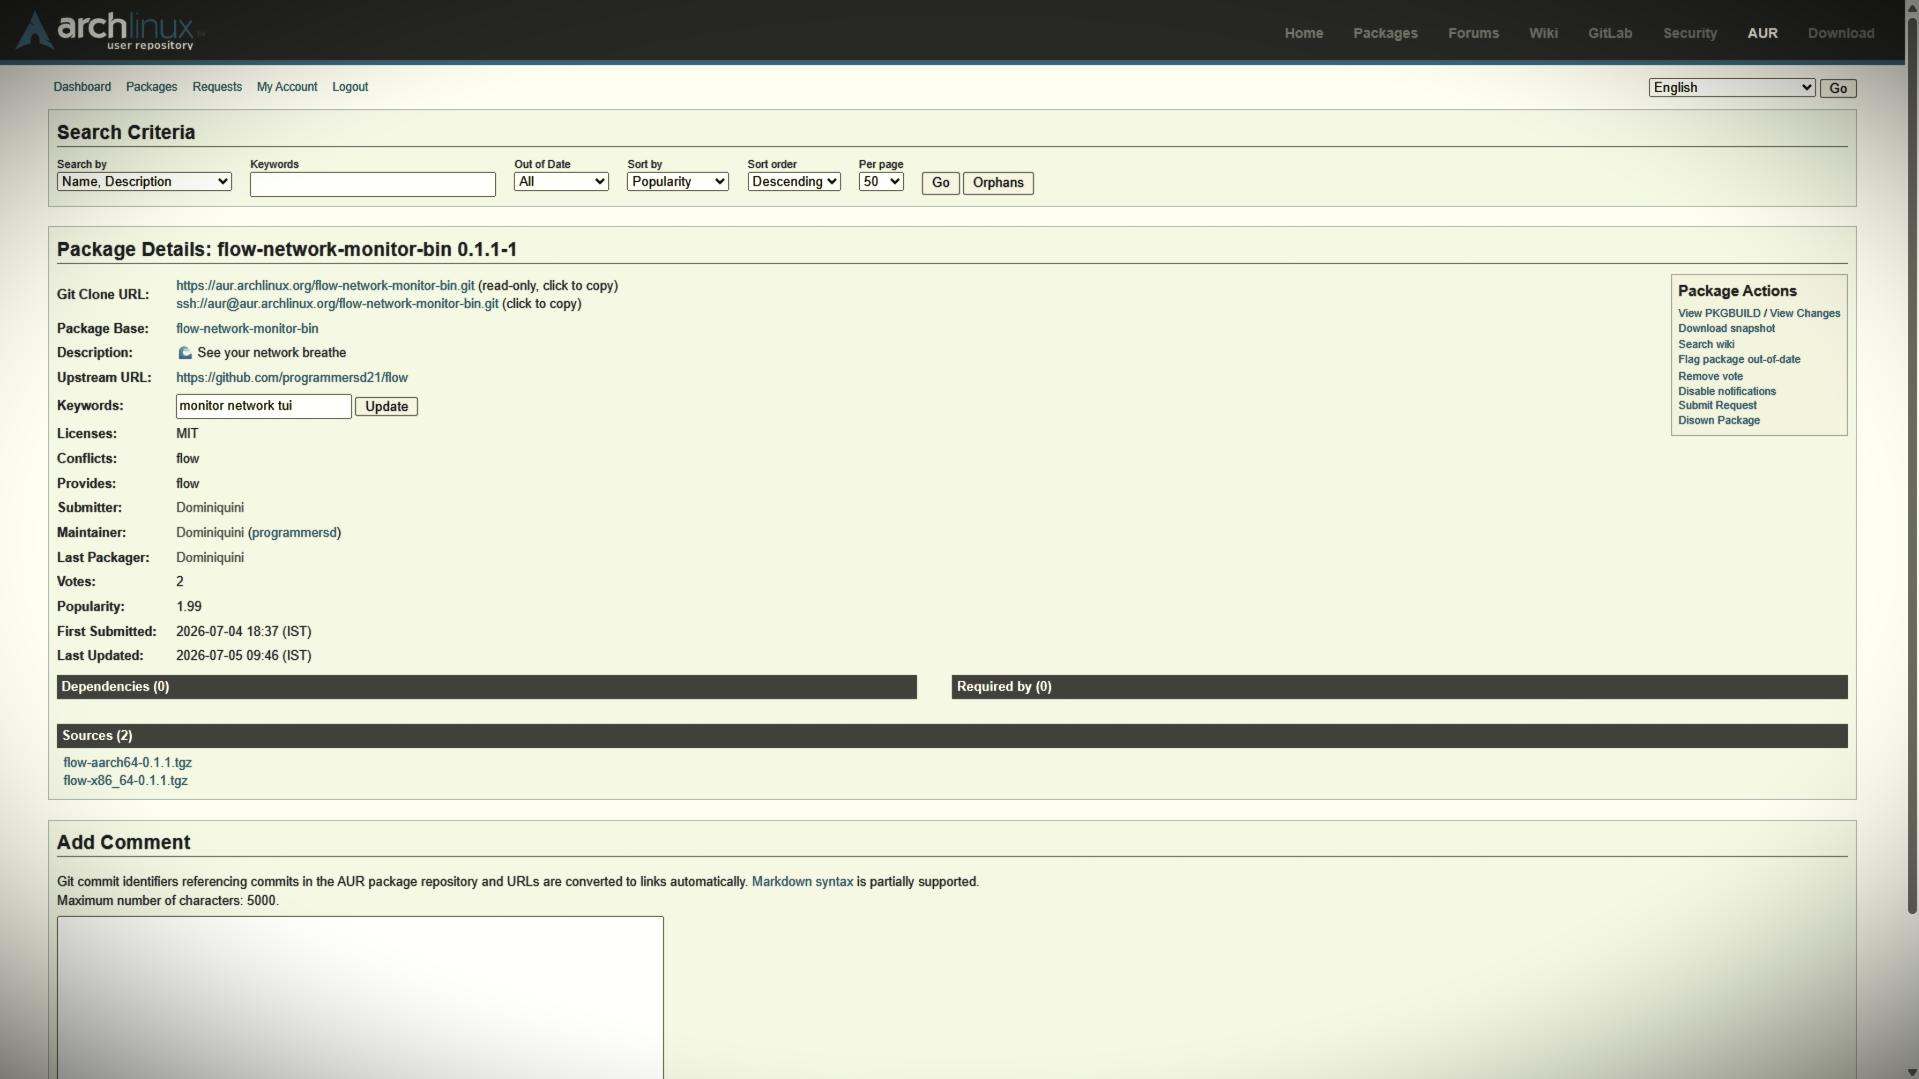Copy the ssh git clone URL
Image resolution: width=1919 pixels, height=1079 pixels.
click(x=337, y=304)
